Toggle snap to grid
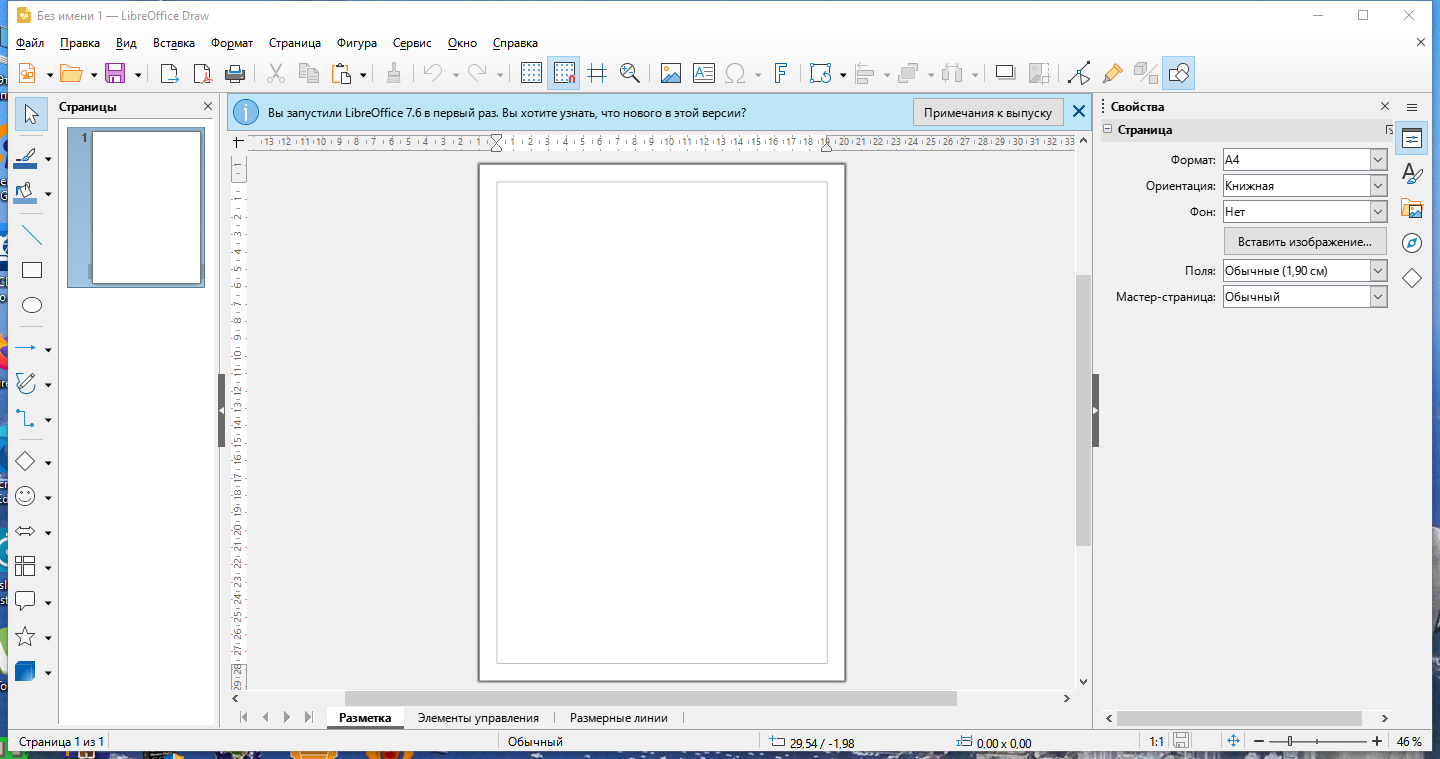1440x759 pixels. point(564,73)
